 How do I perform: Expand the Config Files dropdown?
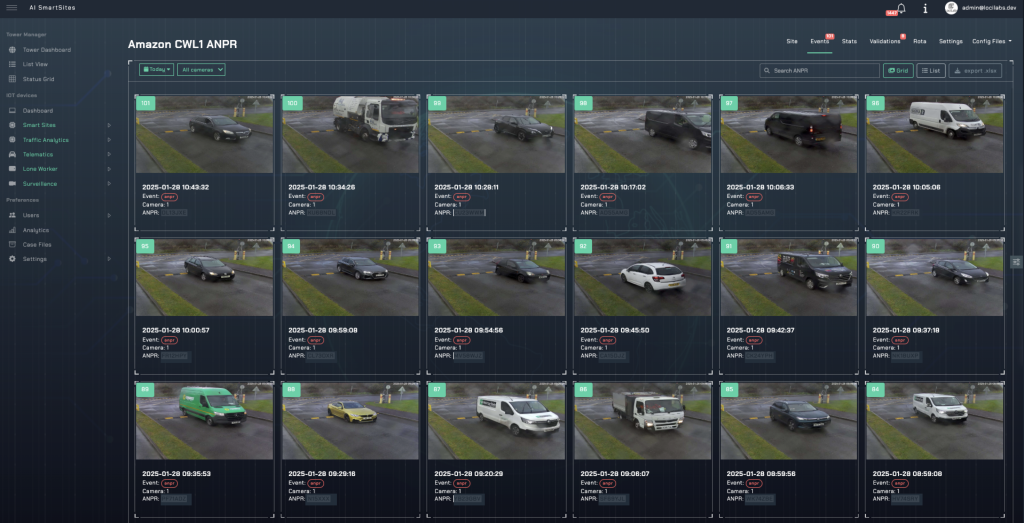(991, 42)
